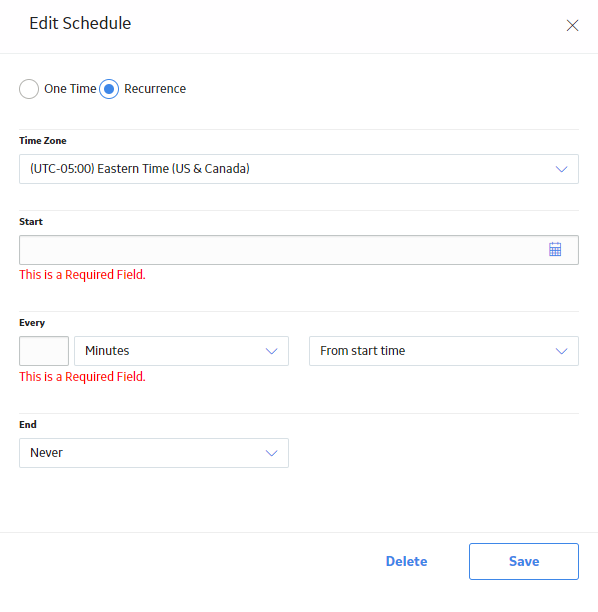Close the Edit Schedule dialog
The width and height of the screenshot is (598, 612).
point(572,25)
